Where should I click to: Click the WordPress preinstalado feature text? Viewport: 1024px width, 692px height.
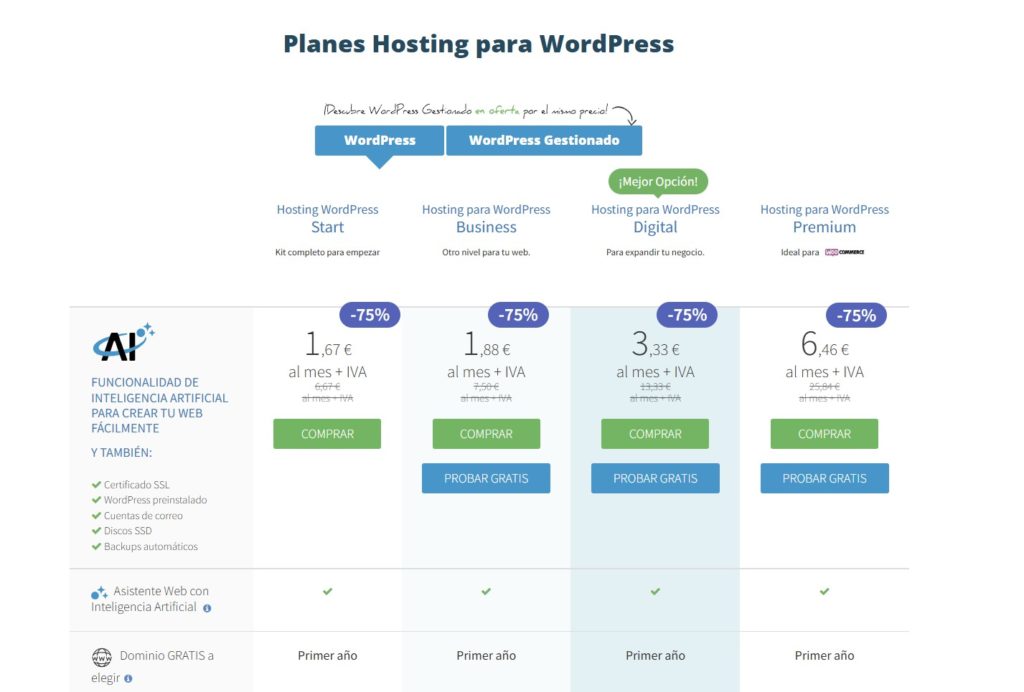click(x=155, y=500)
